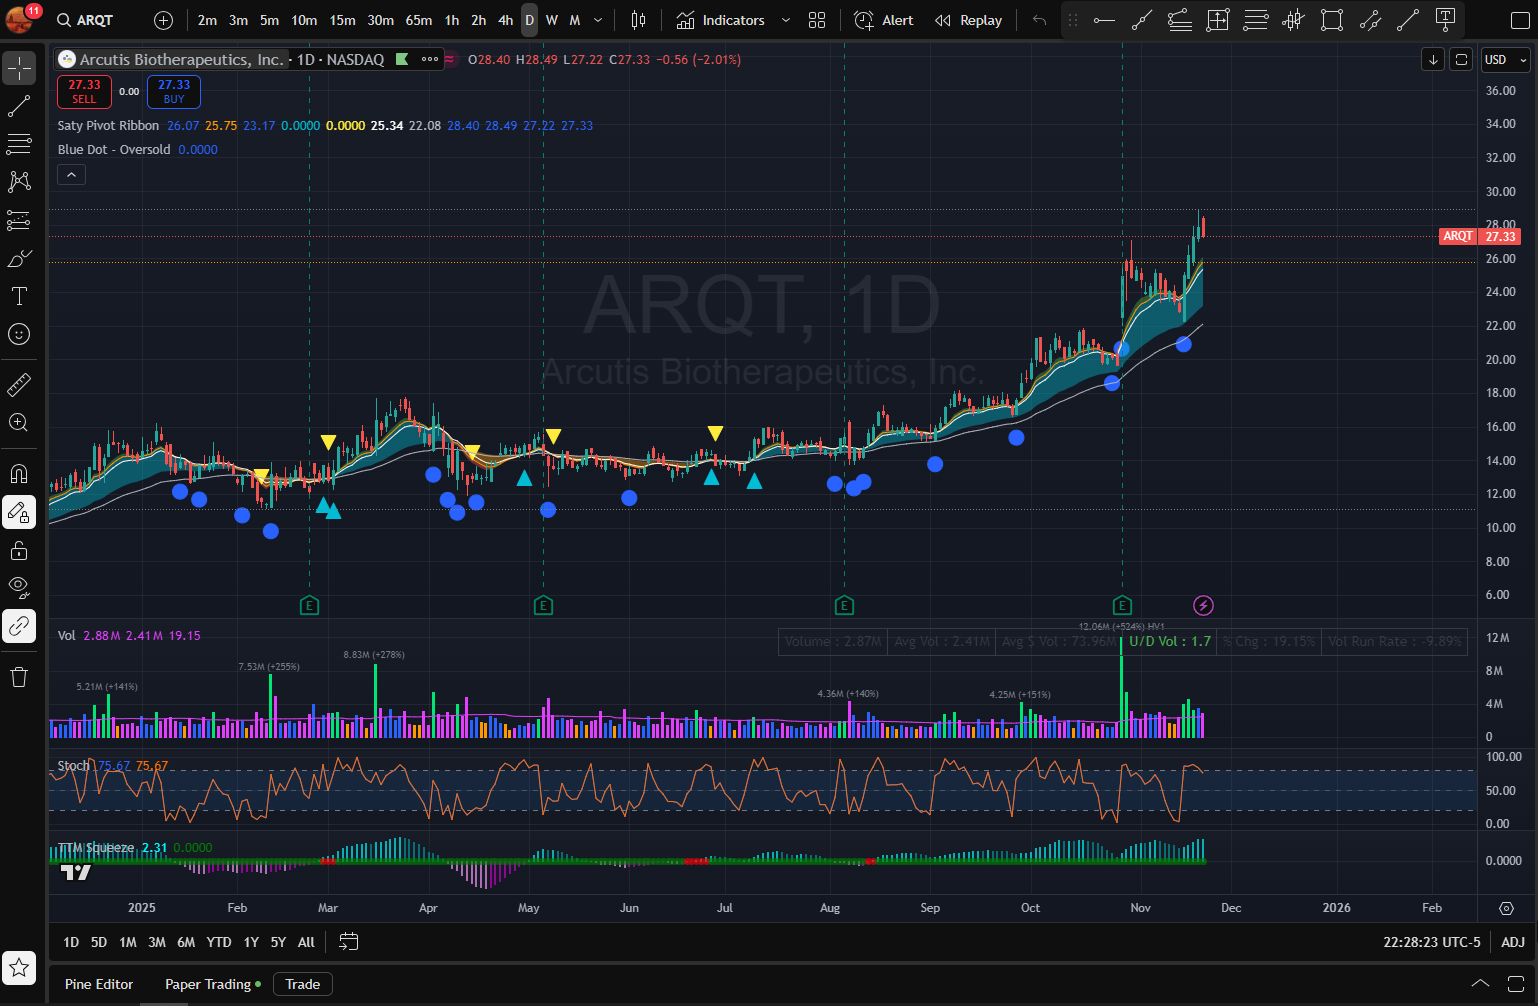Viewport: 1538px width, 1006px height.
Task: Switch to the 2m timeframe
Action: point(207,20)
